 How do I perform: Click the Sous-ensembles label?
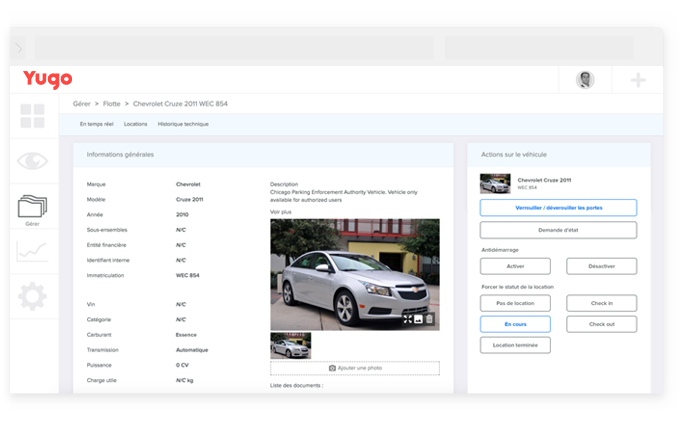[x=107, y=230]
